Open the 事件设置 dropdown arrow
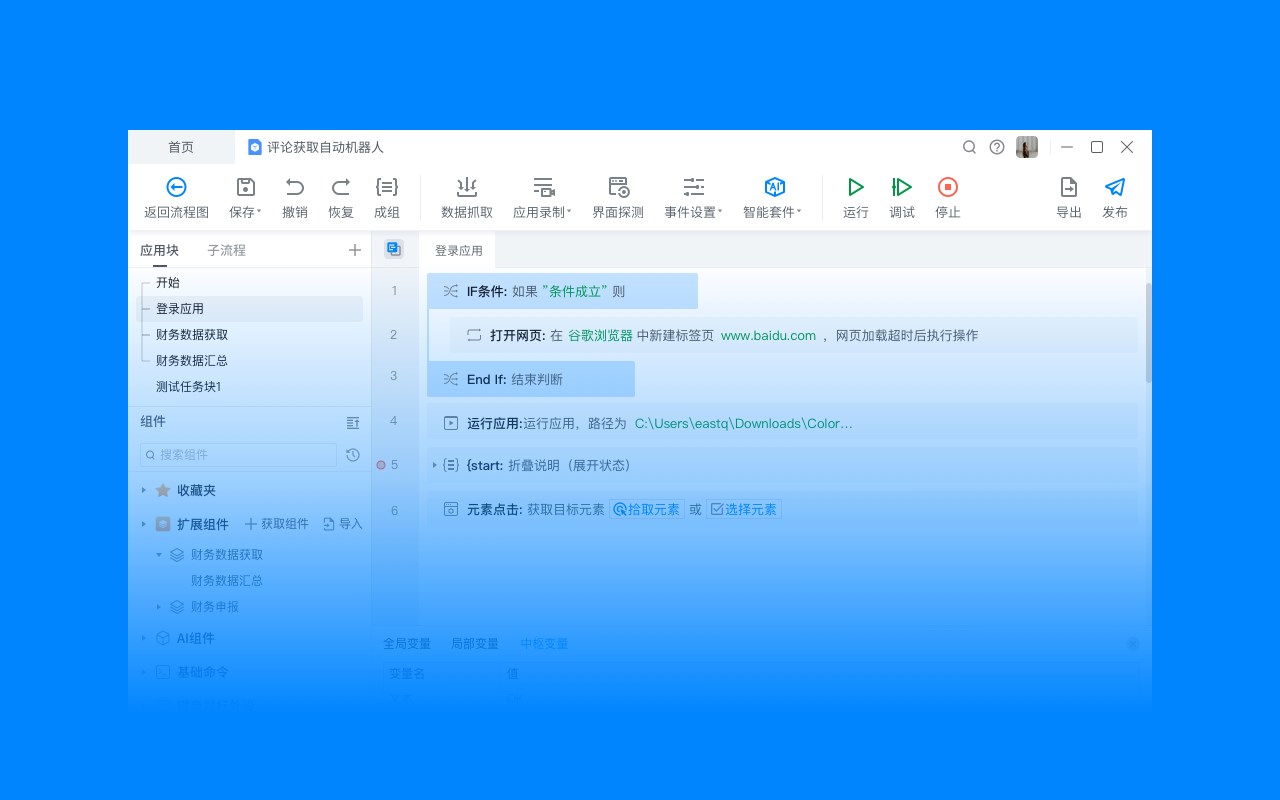The height and width of the screenshot is (800, 1280). [x=720, y=212]
